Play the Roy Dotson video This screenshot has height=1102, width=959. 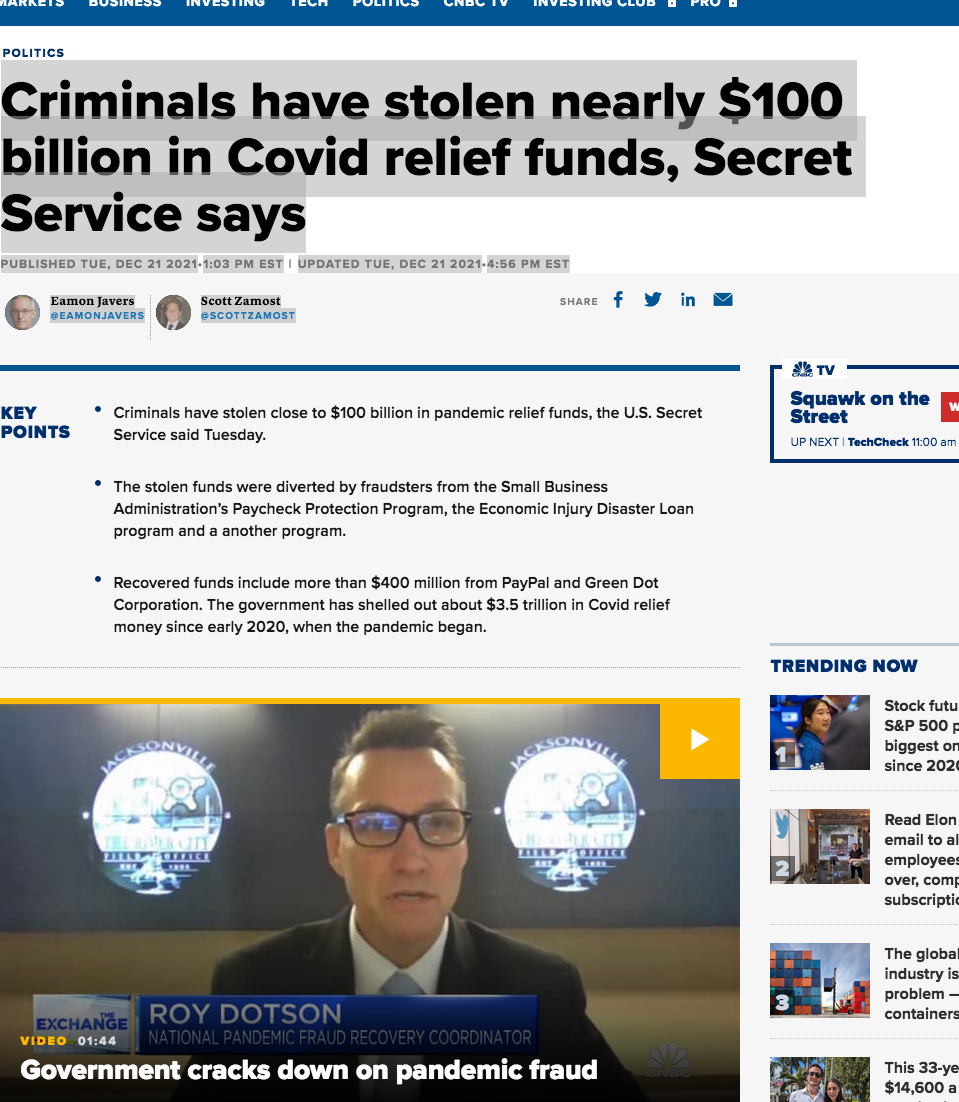point(700,739)
